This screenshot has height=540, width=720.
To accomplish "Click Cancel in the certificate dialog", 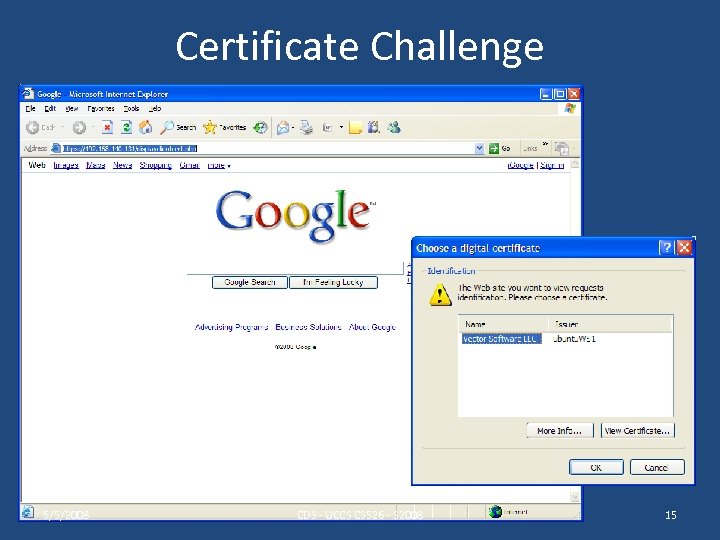I will click(657, 467).
